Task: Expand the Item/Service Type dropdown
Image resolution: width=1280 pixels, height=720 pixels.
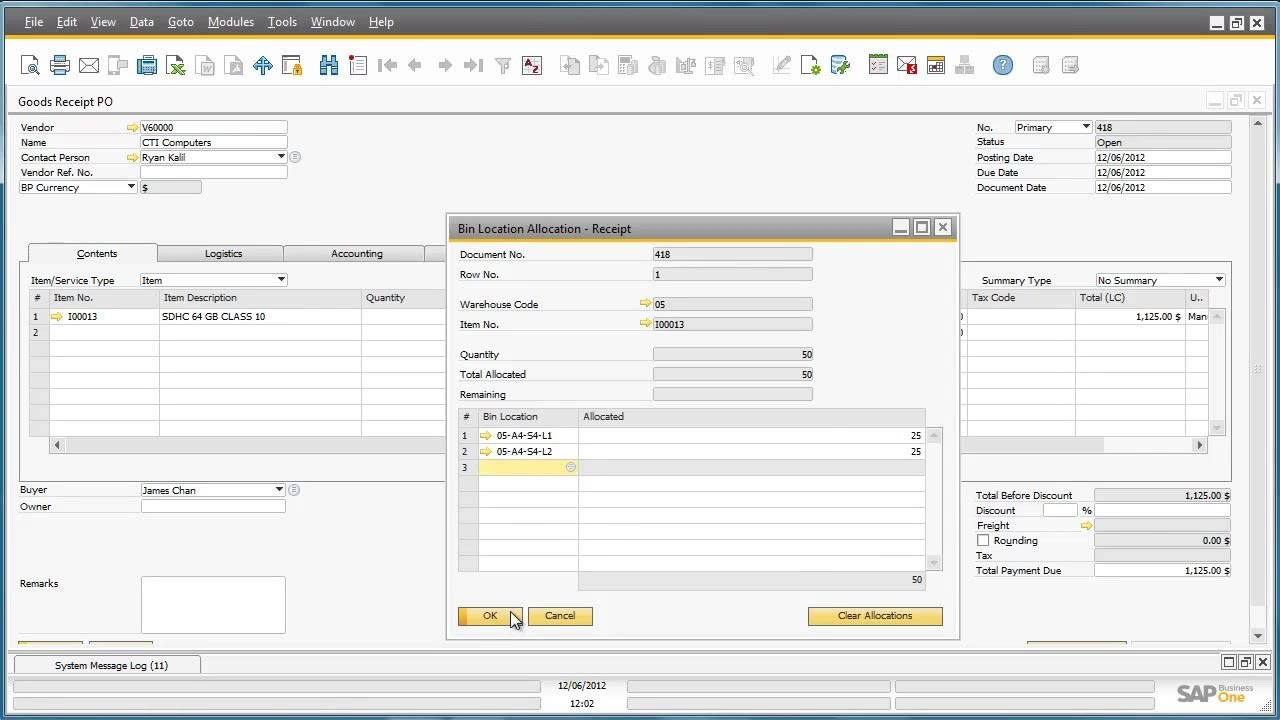Action: (281, 280)
